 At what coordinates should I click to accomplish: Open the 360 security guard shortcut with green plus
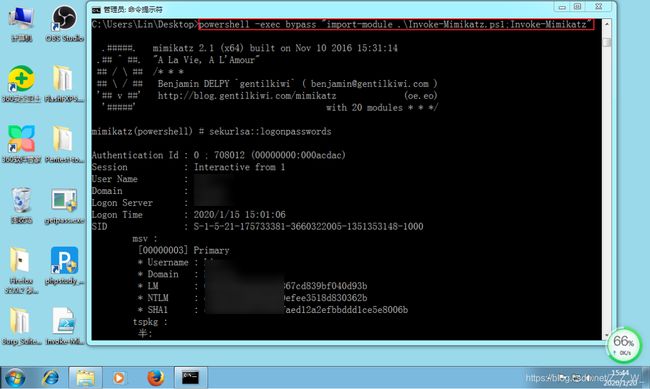click(21, 83)
